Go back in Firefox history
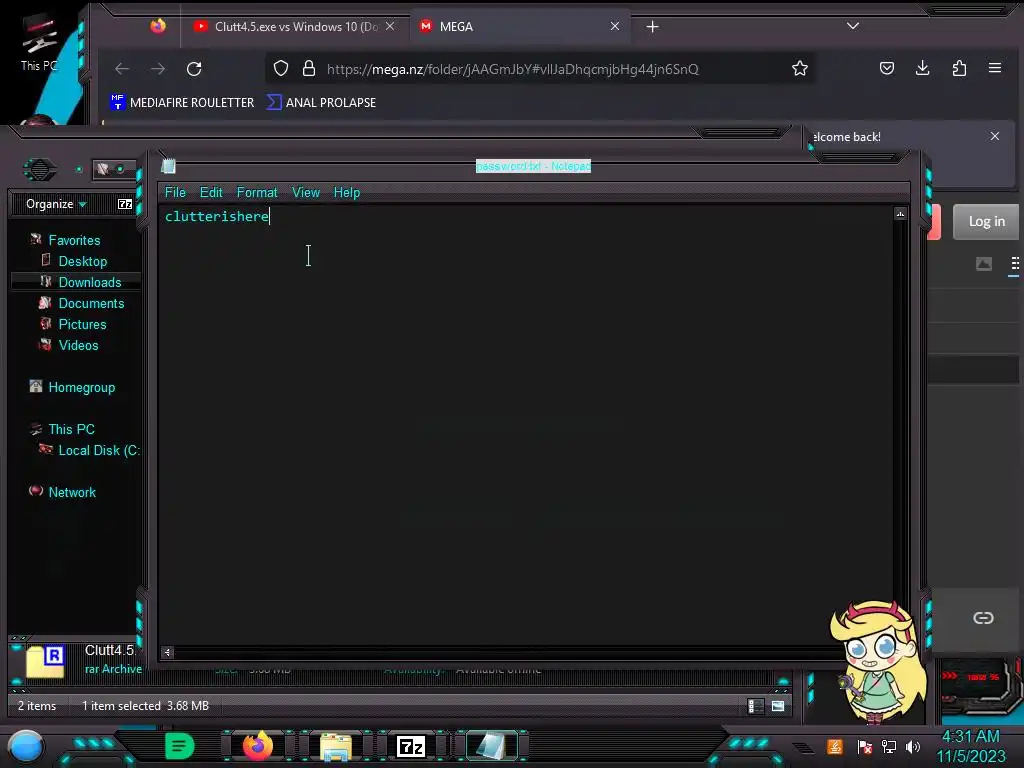Image resolution: width=1024 pixels, height=768 pixels. tap(122, 69)
